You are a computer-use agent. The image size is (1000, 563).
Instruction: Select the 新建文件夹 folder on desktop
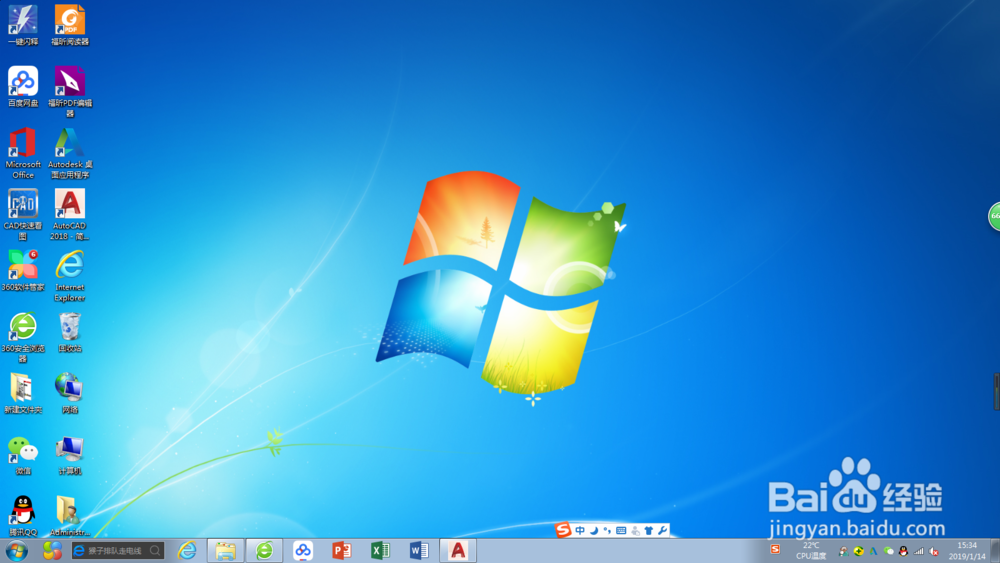pyautogui.click(x=23, y=393)
